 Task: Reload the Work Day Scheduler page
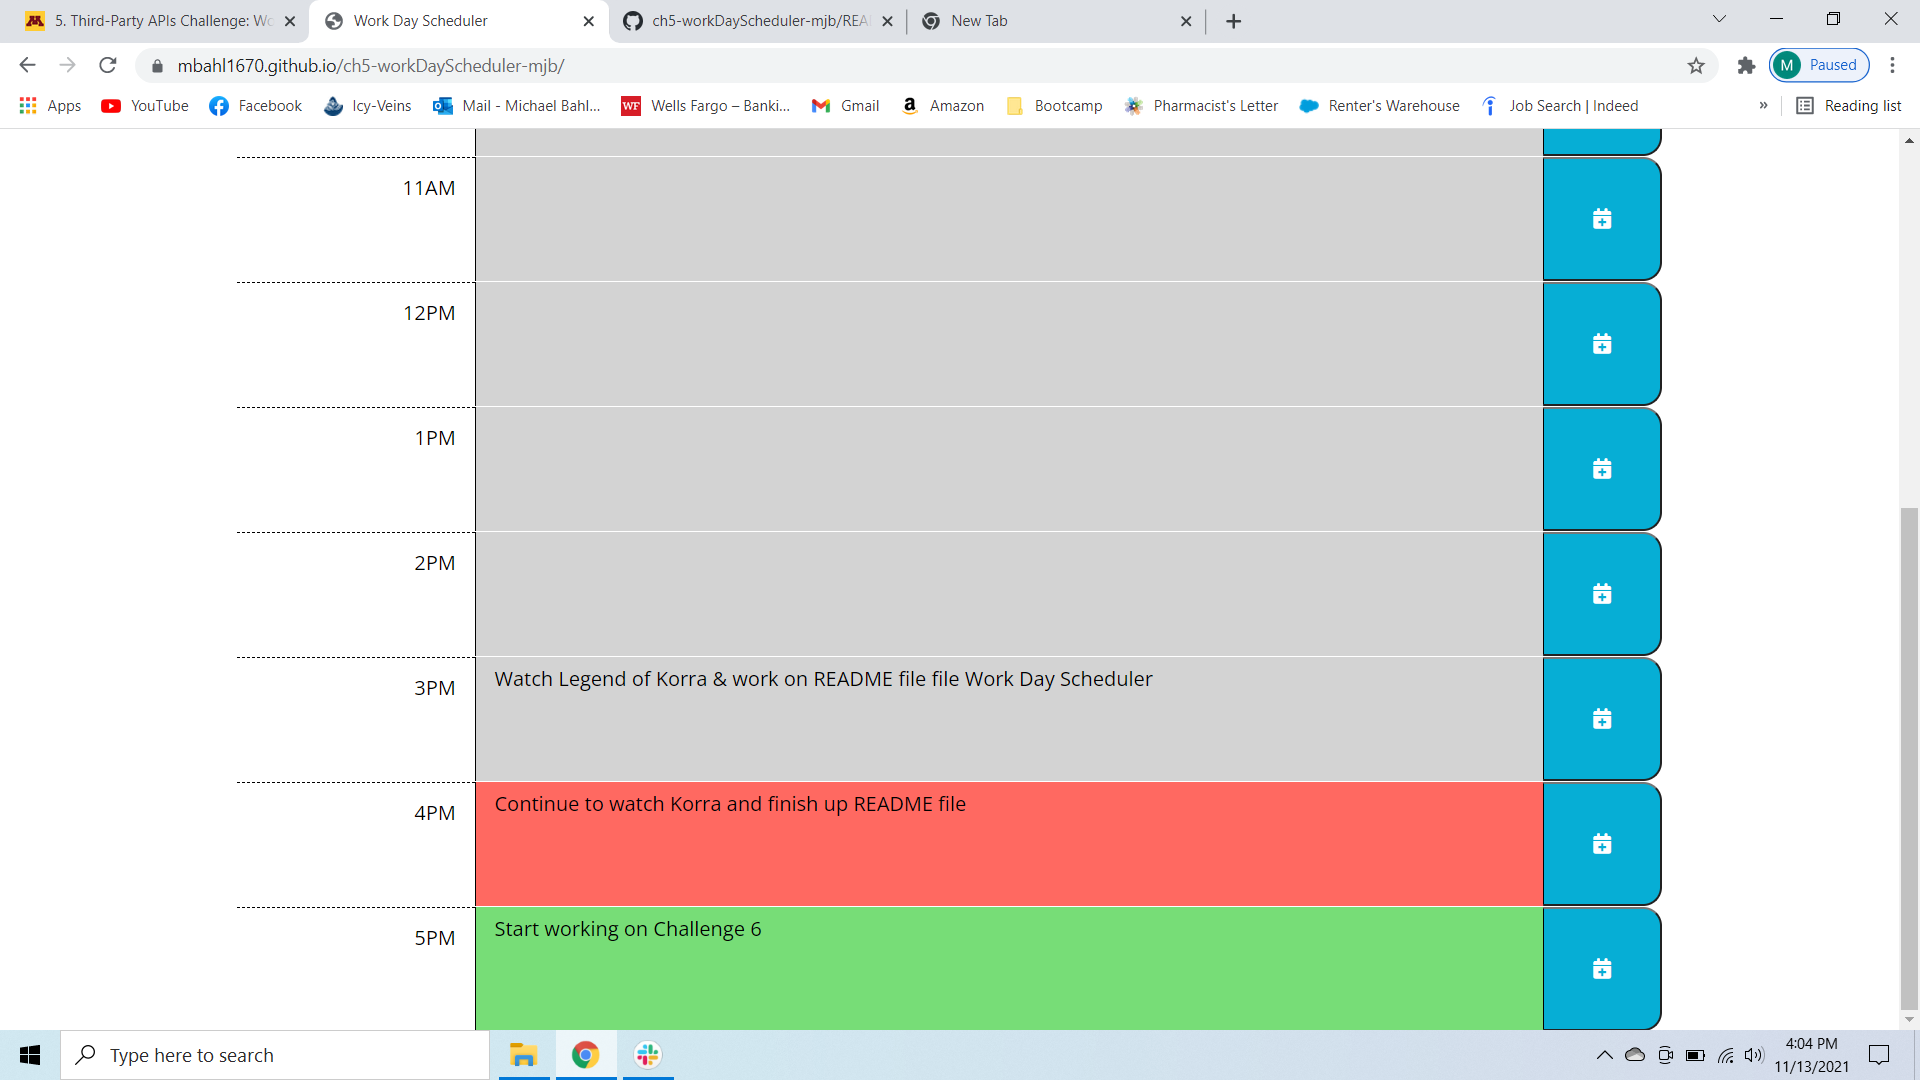pyautogui.click(x=108, y=65)
